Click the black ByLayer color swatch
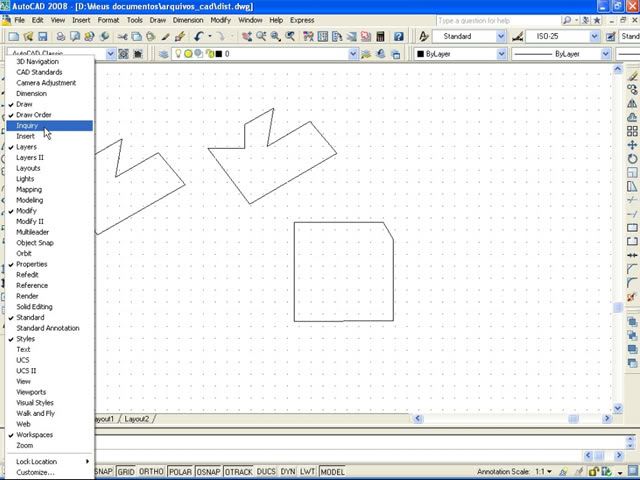Viewport: 640px width, 480px height. (x=420, y=54)
